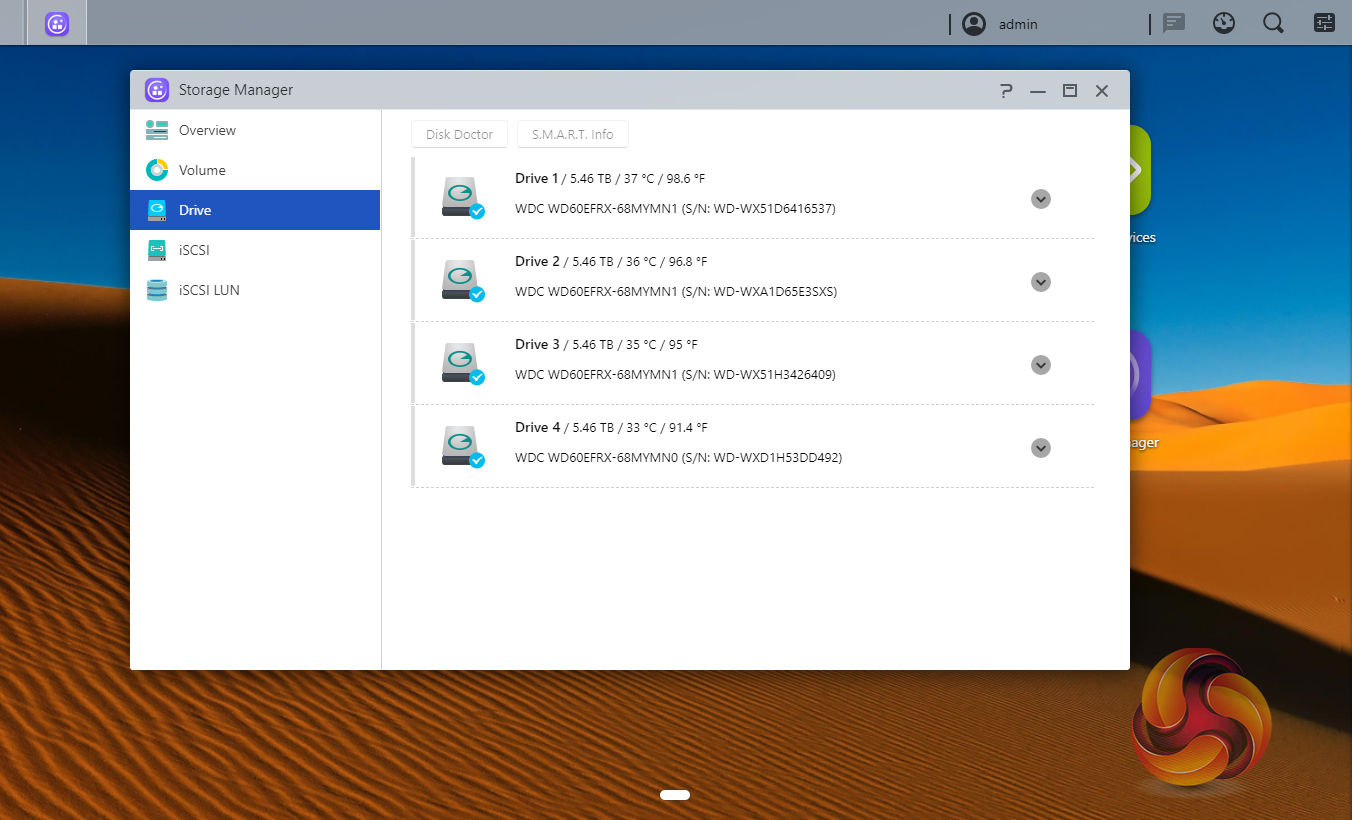
Task: Click the search magnifier icon
Action: click(x=1273, y=23)
